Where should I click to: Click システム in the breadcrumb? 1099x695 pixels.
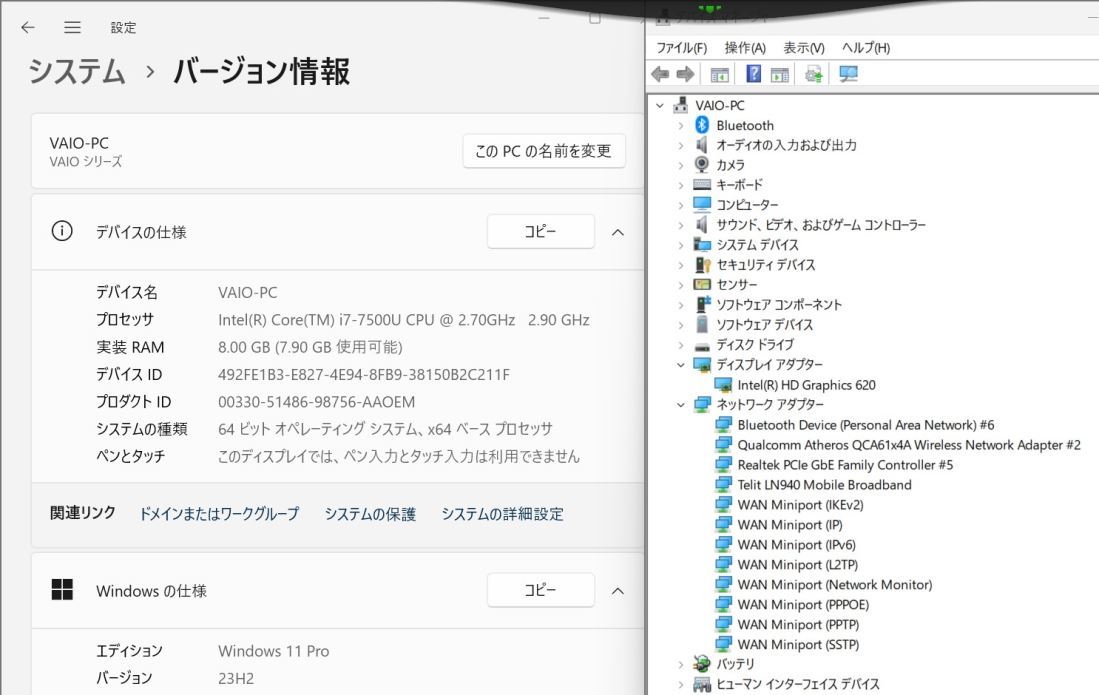(x=76, y=71)
